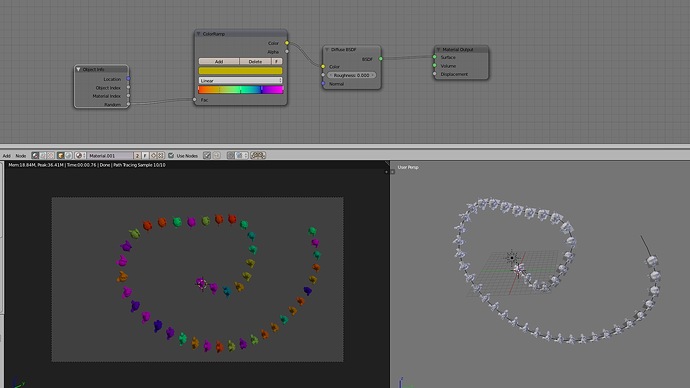Collapse the Material Output node

[438, 49]
